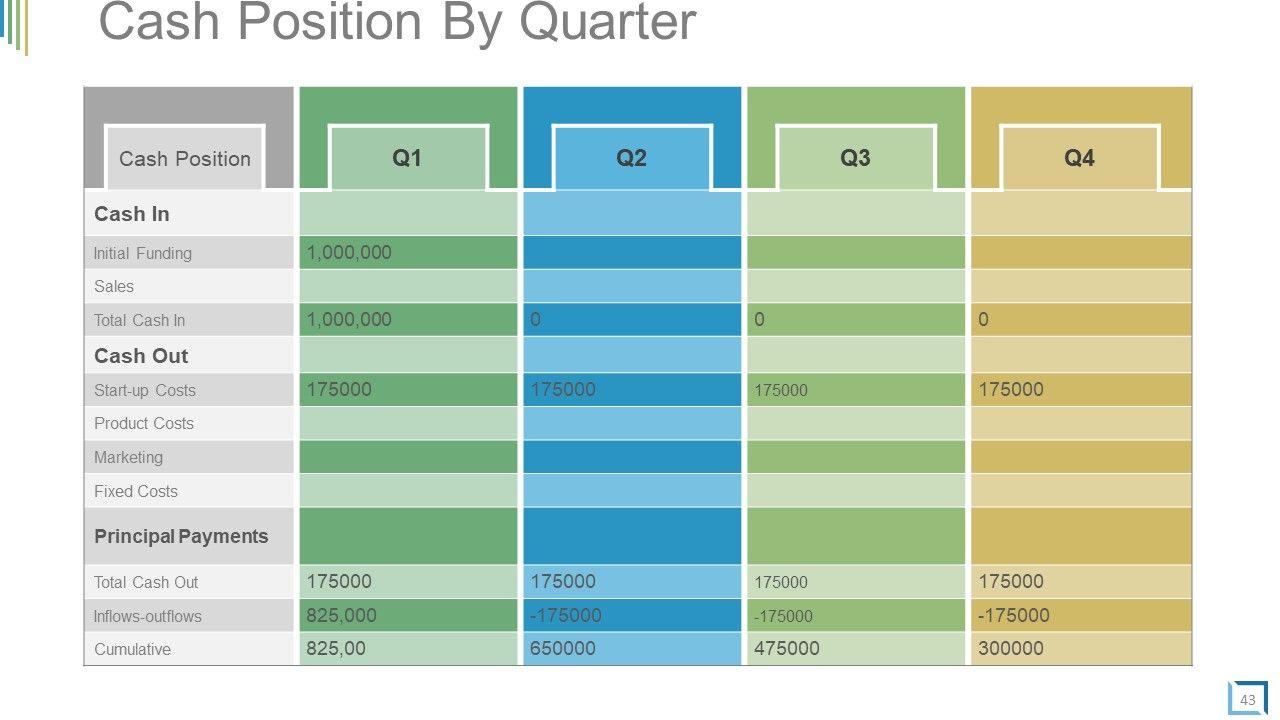Viewport: 1280px width, 720px height.
Task: Select Q1 Cumulative cell 825,00
Action: pyautogui.click(x=336, y=648)
